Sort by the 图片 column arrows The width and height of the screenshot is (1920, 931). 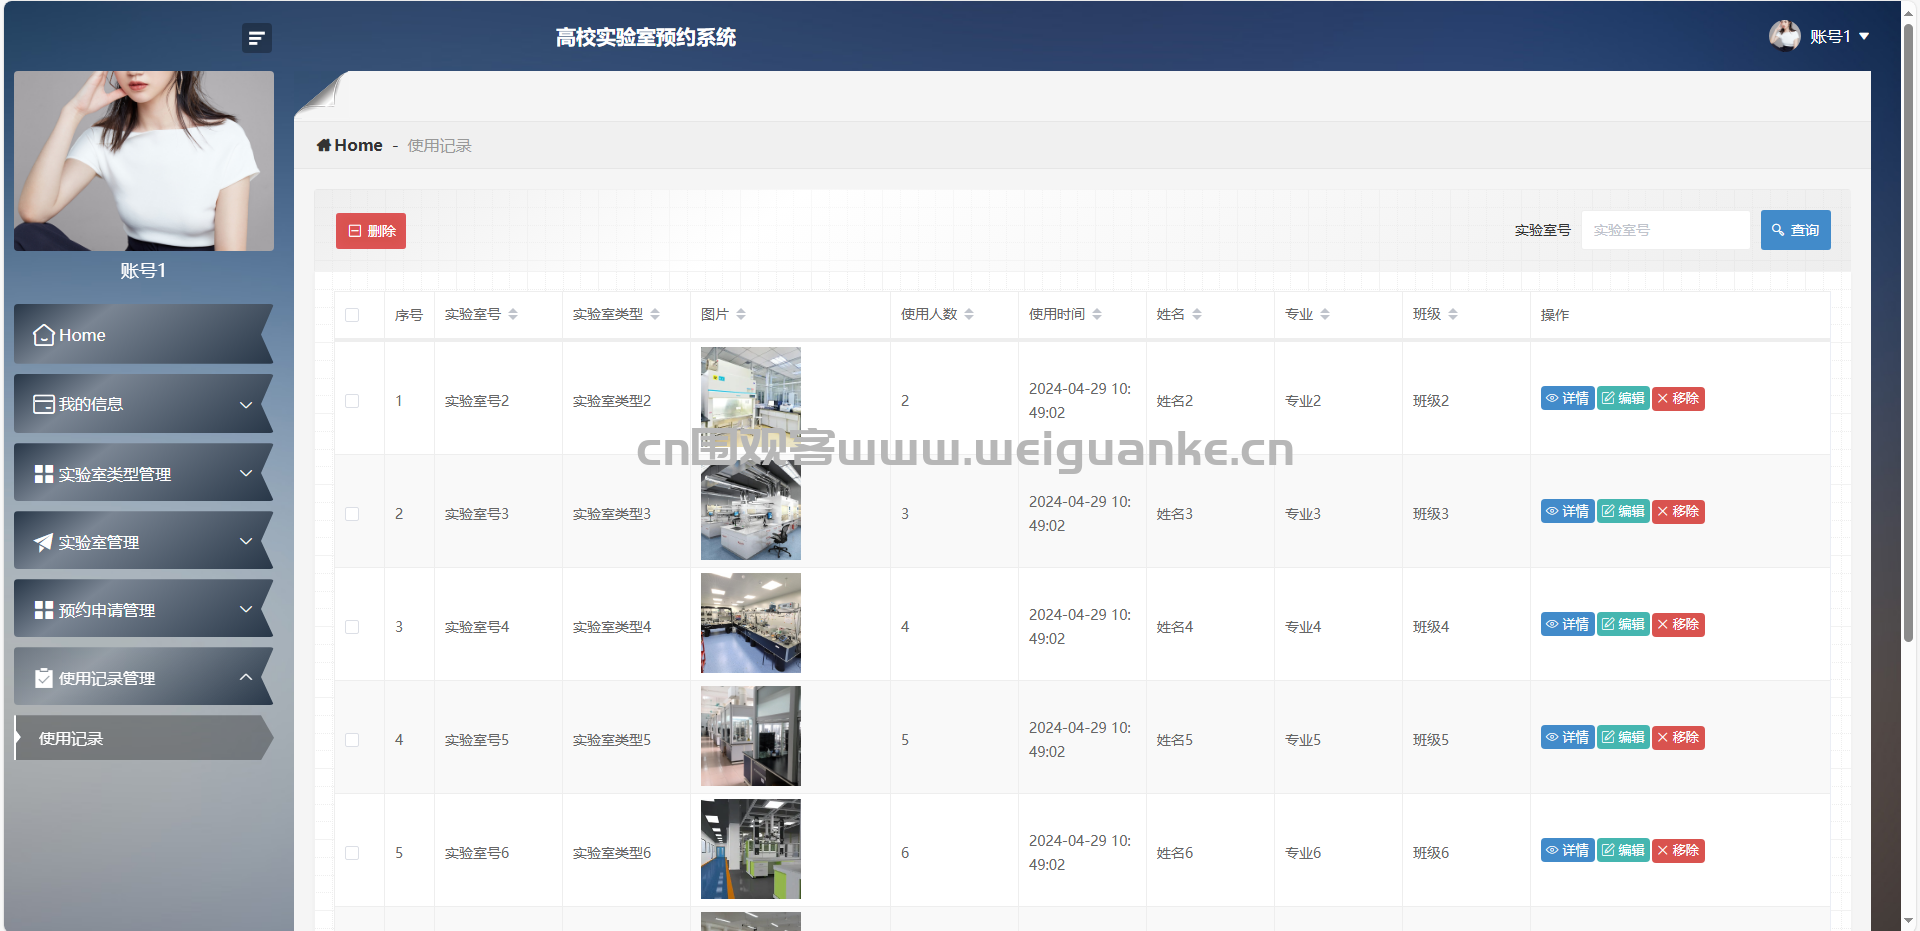click(x=741, y=314)
